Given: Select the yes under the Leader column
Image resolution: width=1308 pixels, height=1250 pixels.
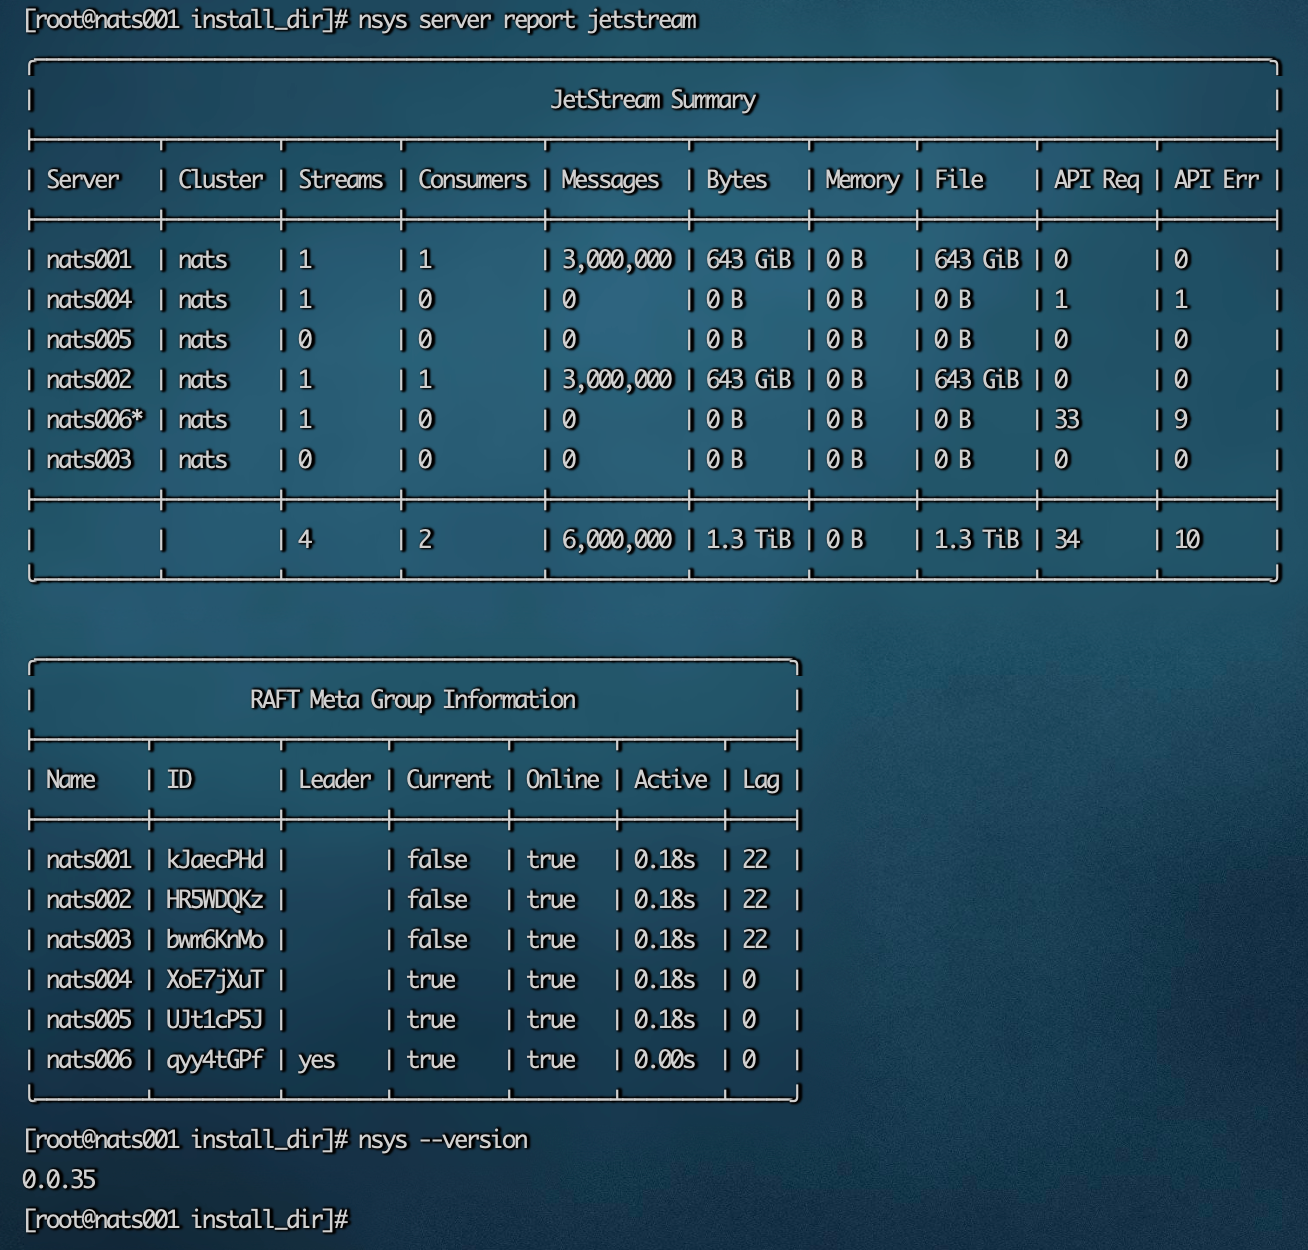Looking at the screenshot, I should (x=316, y=1059).
